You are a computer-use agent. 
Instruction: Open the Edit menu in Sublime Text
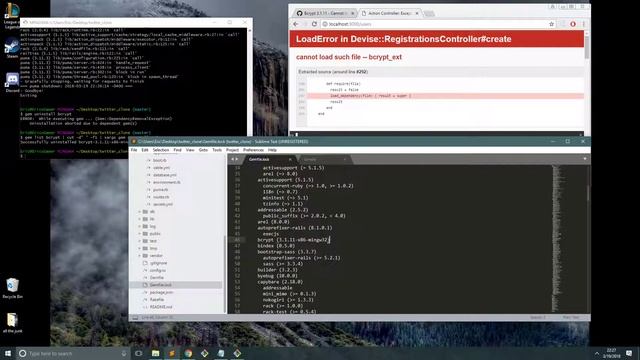(145, 150)
